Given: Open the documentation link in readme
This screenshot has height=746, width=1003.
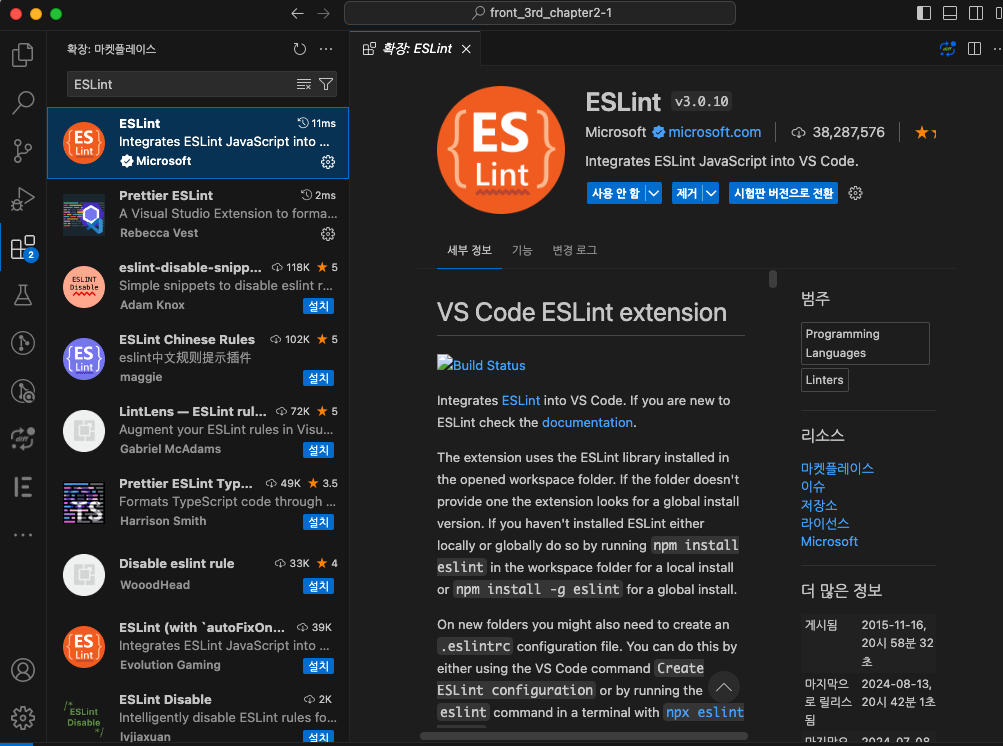Looking at the screenshot, I should [x=587, y=422].
